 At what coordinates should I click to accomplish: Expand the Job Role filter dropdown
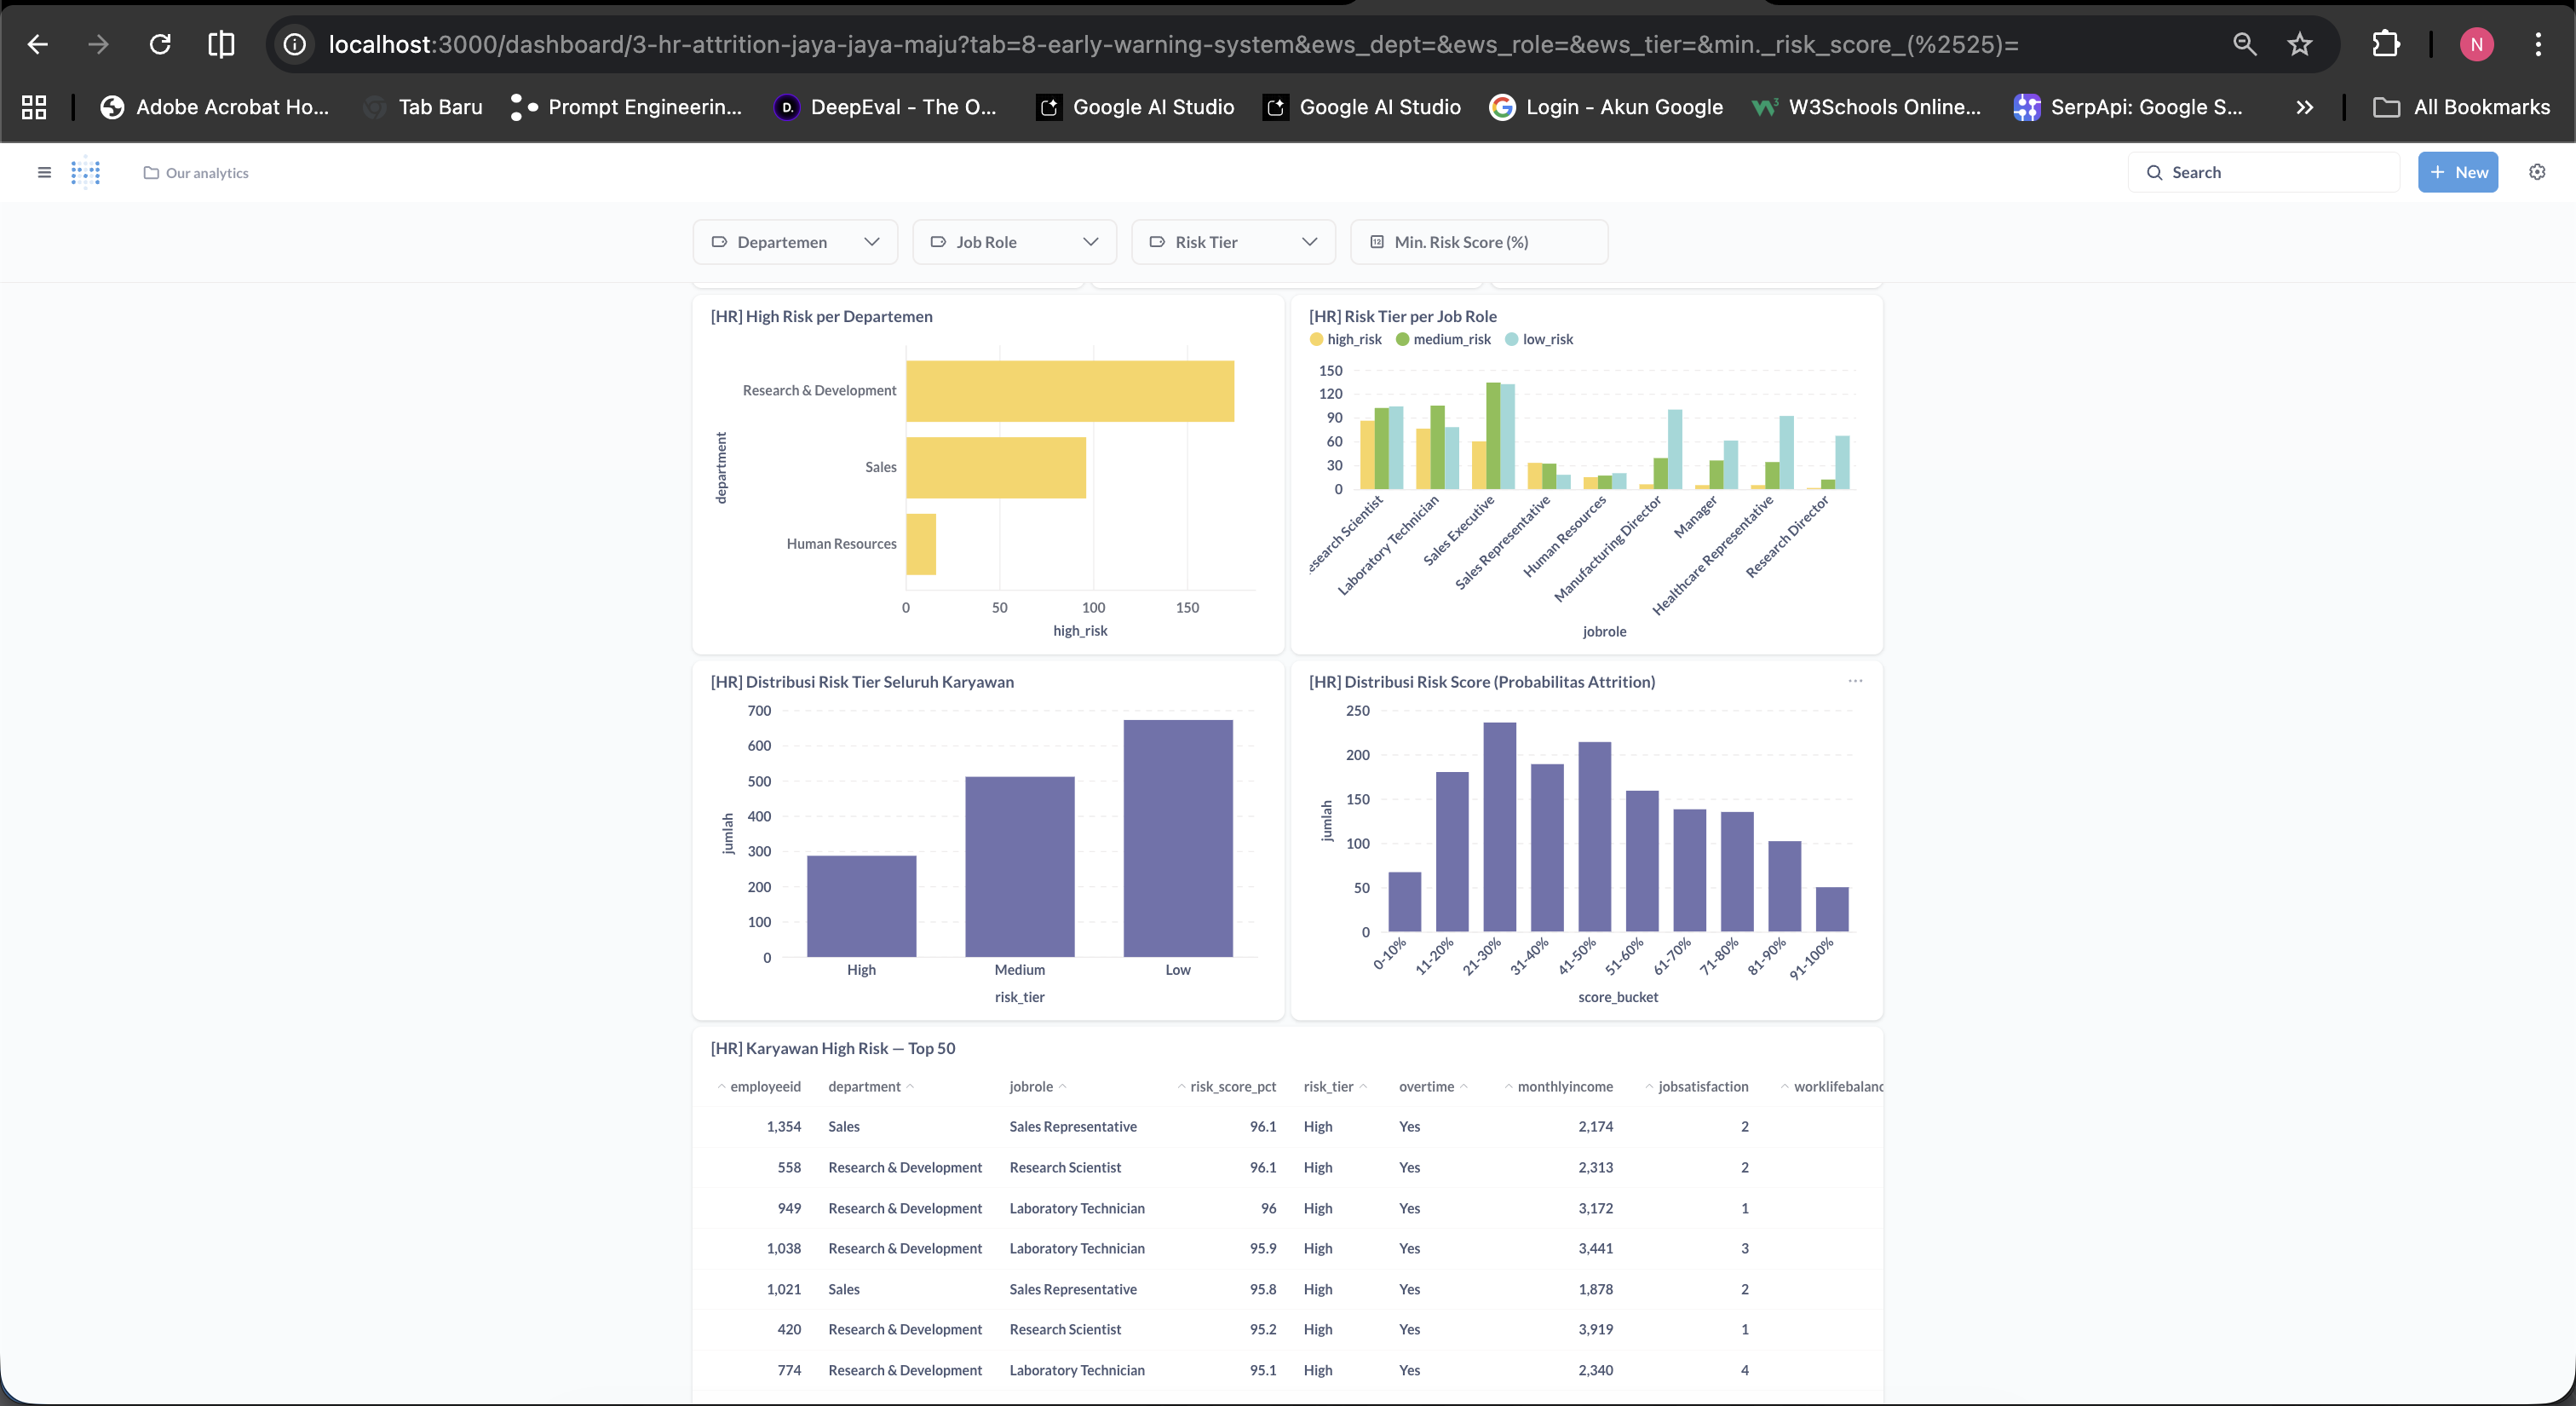[x=1014, y=242]
